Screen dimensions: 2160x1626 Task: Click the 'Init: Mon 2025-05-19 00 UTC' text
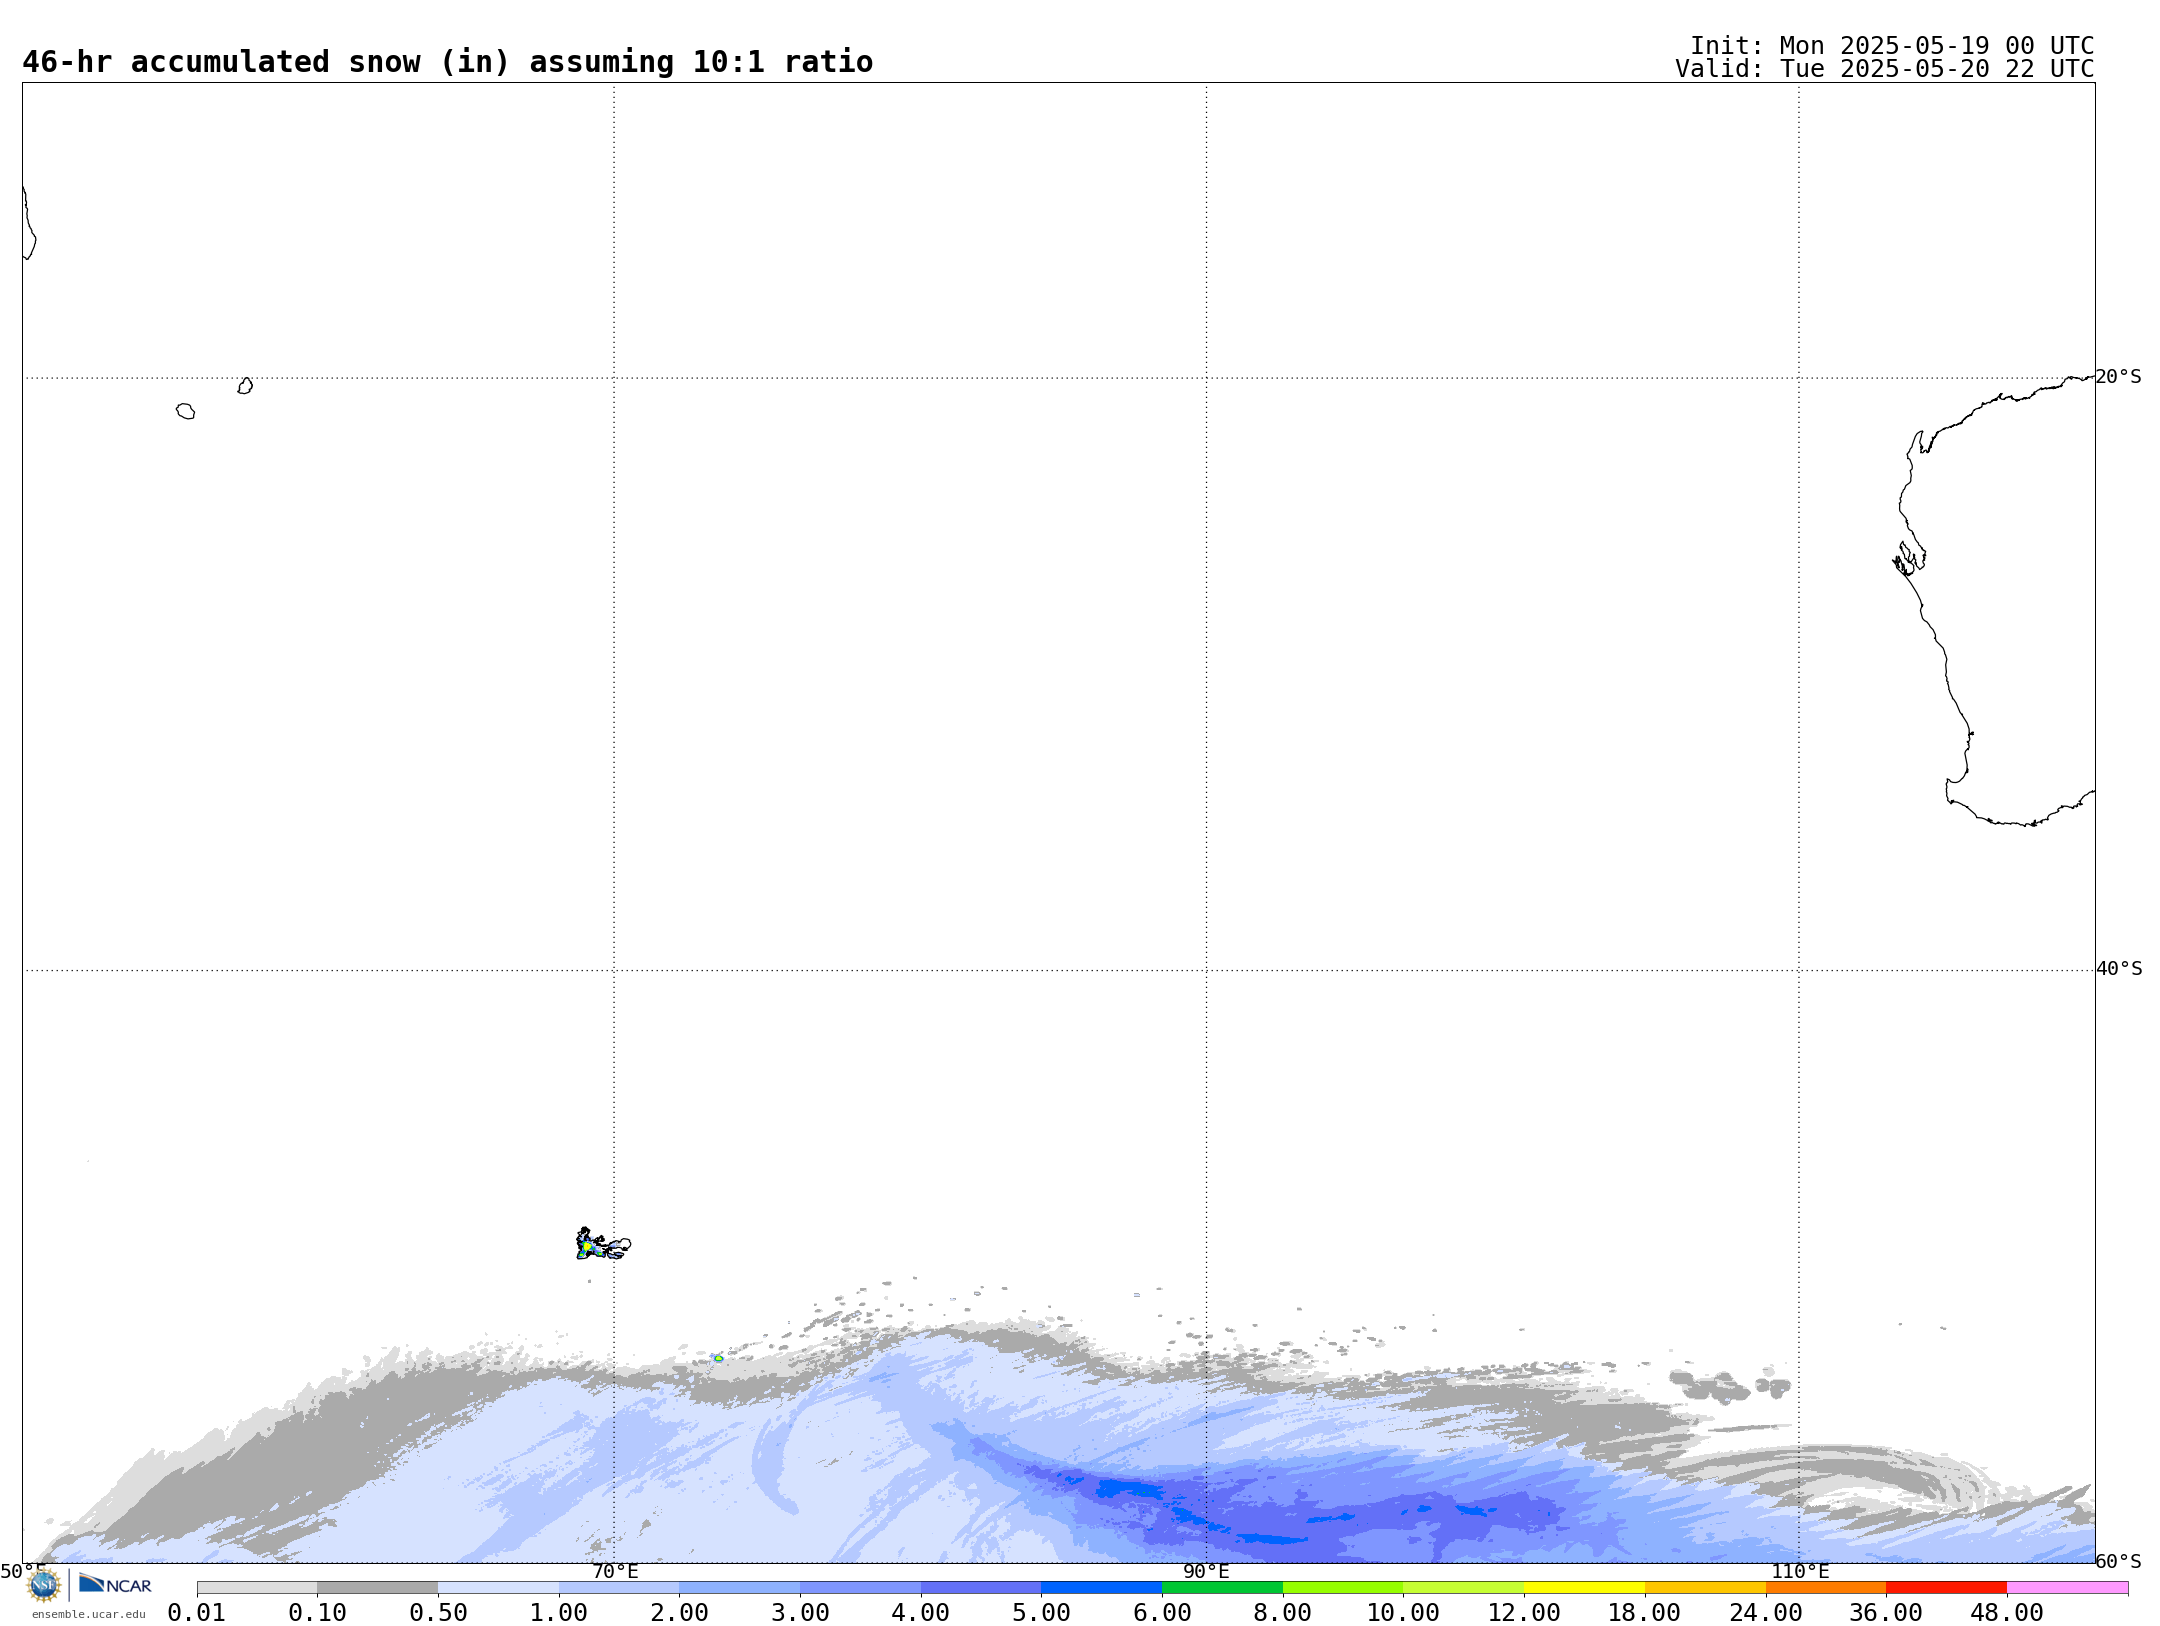(x=1892, y=46)
